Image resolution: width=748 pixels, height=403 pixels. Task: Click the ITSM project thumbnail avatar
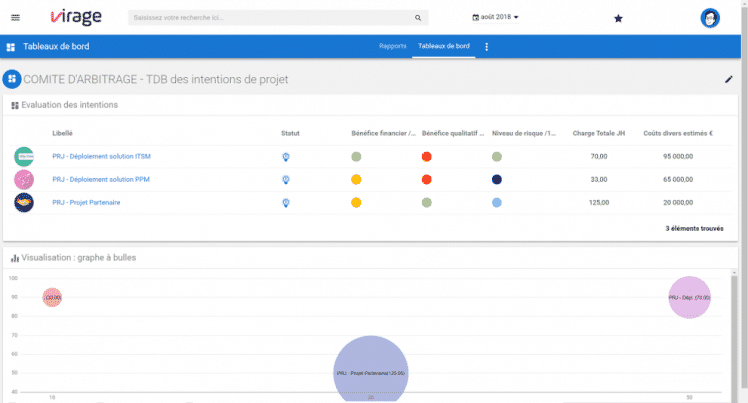click(x=24, y=156)
